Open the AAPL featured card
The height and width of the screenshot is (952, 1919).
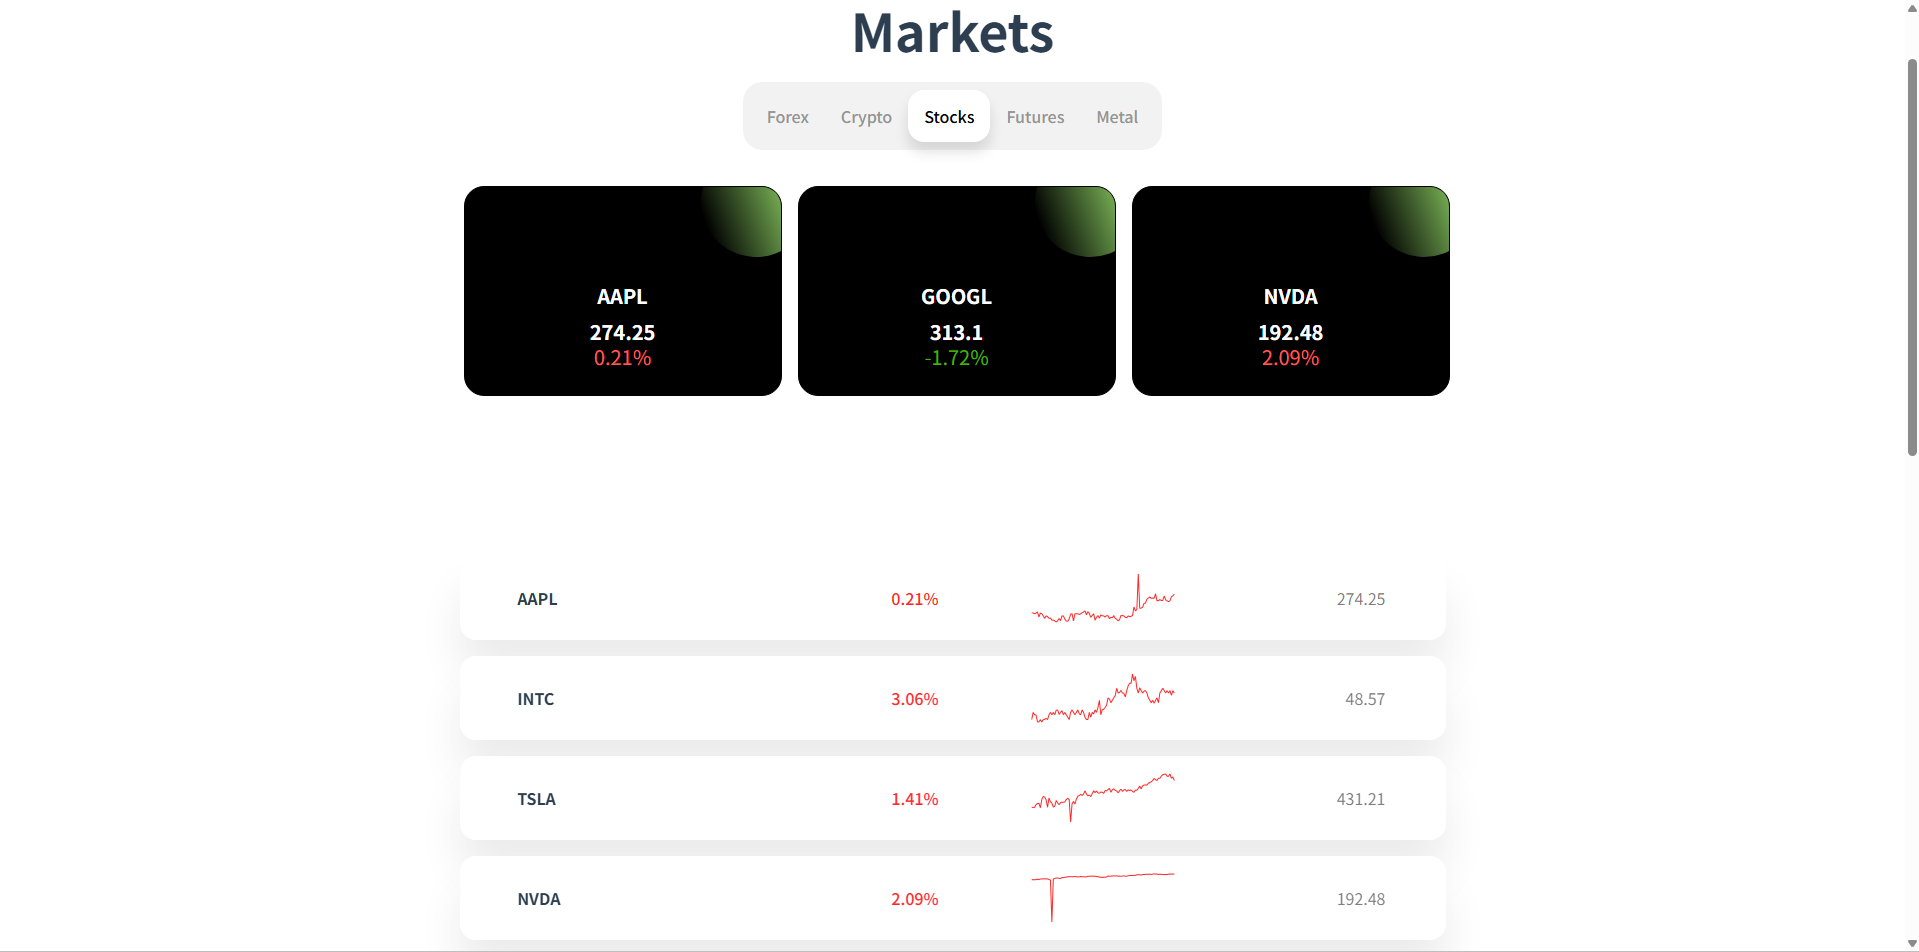[x=622, y=291]
